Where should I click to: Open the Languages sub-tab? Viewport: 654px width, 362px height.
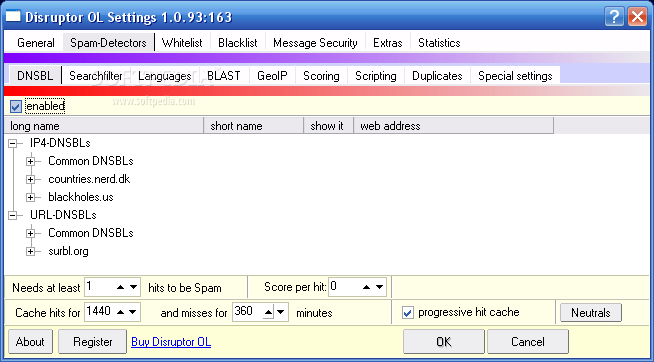165,75
